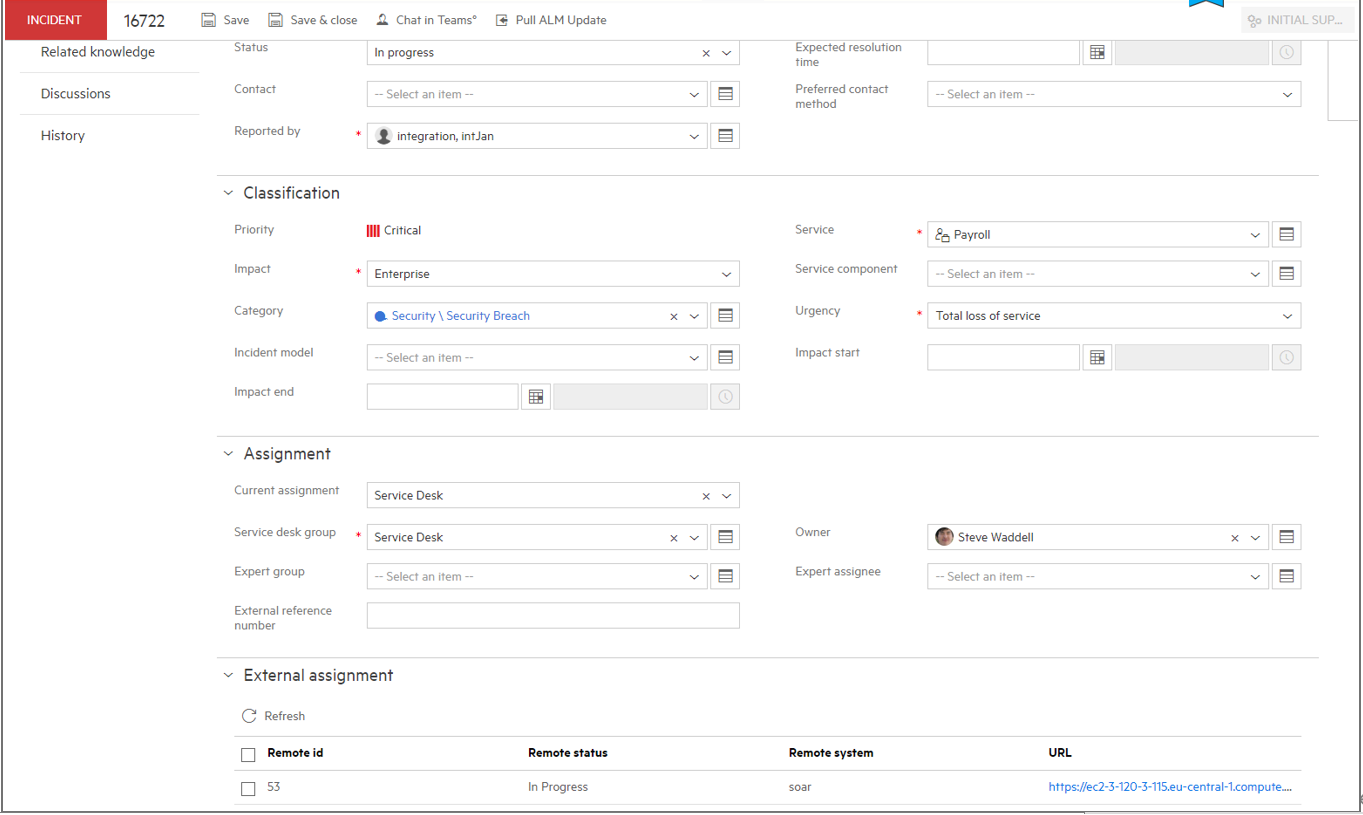
Task: Open the remote assignment URL link
Action: (1168, 787)
